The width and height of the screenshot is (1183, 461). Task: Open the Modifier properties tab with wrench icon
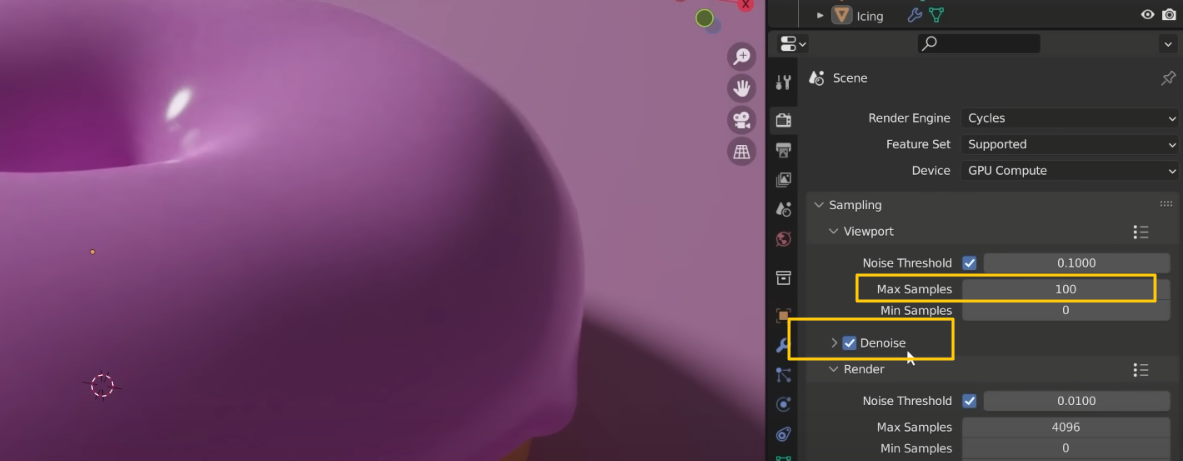tap(783, 346)
